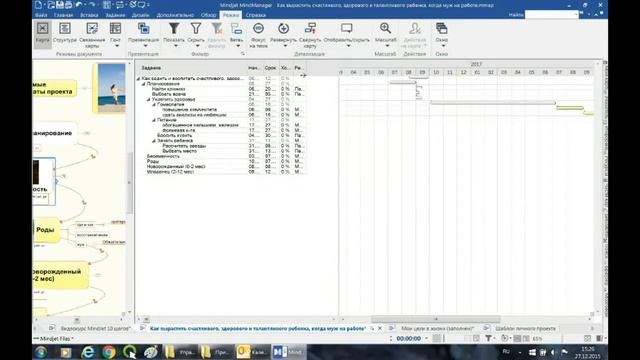Viewport: 640px width, 360px height.
Task: Click Удалить фильтр (remove filter) icon
Action: tap(217, 29)
